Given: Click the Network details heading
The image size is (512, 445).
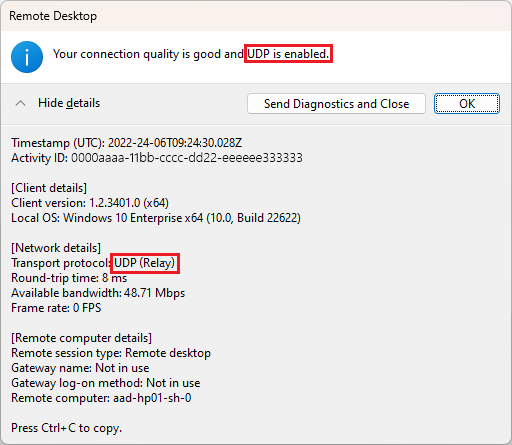Looking at the screenshot, I should pyautogui.click(x=56, y=248).
